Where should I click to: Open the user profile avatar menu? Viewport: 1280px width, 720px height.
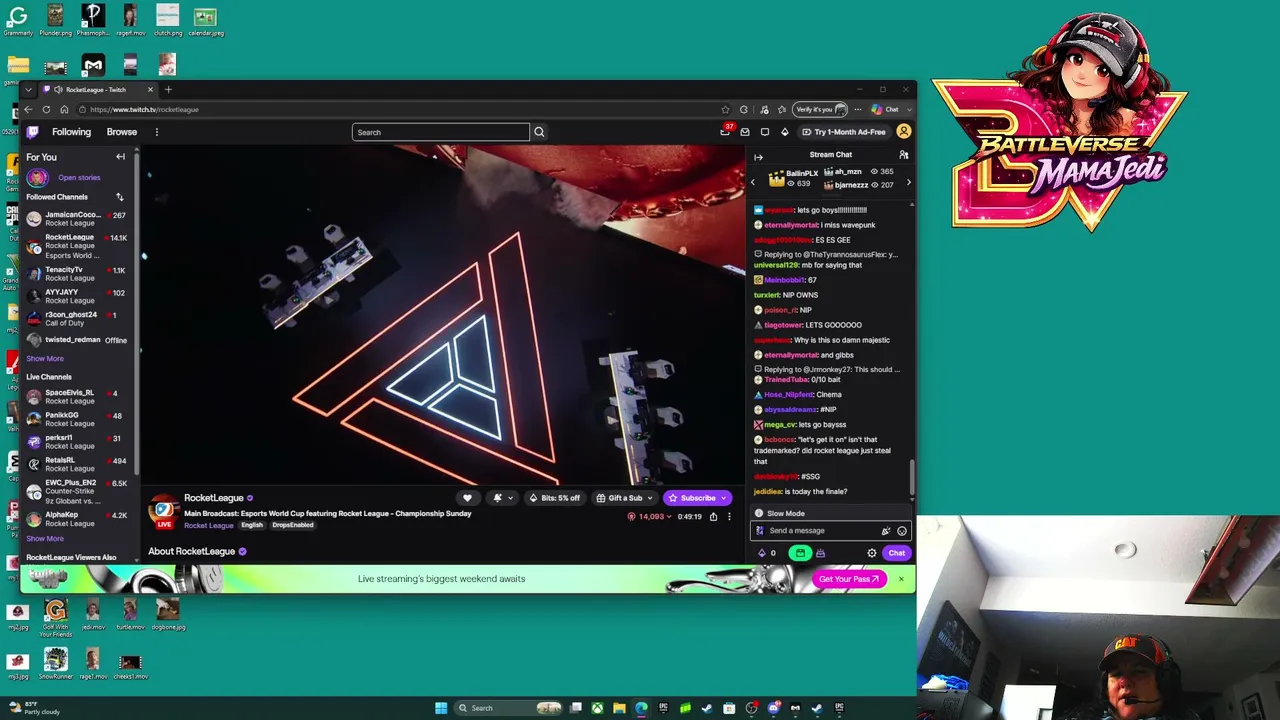pos(904,132)
